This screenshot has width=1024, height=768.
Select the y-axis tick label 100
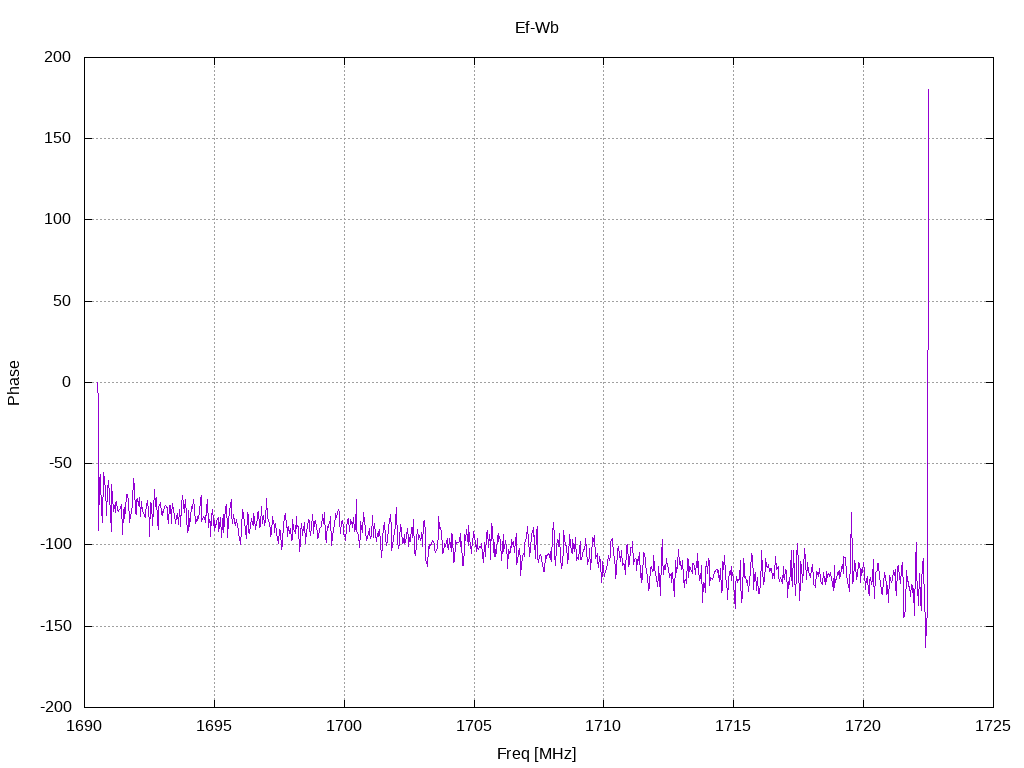57,219
